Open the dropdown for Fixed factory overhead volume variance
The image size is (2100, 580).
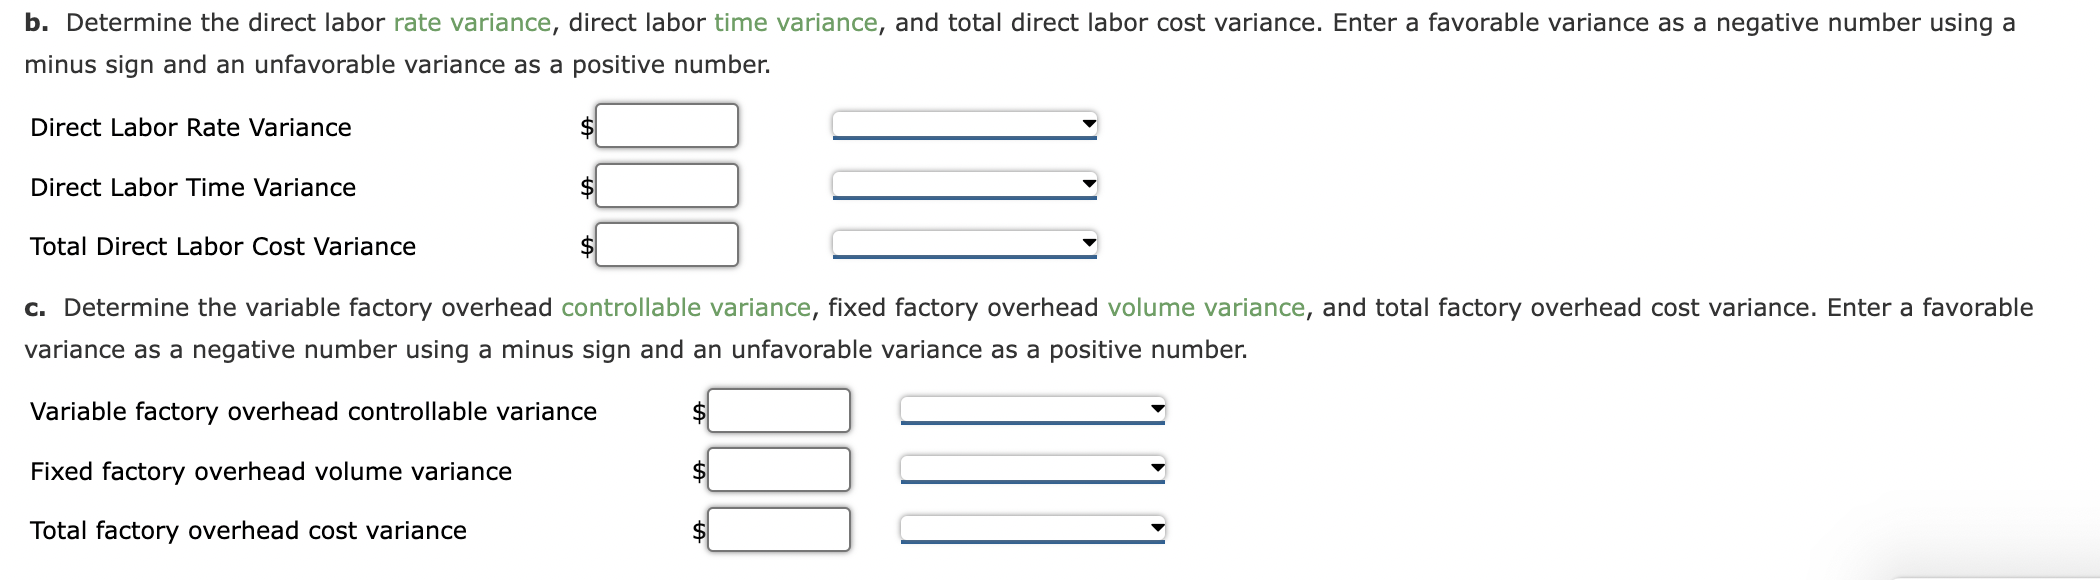[1032, 470]
